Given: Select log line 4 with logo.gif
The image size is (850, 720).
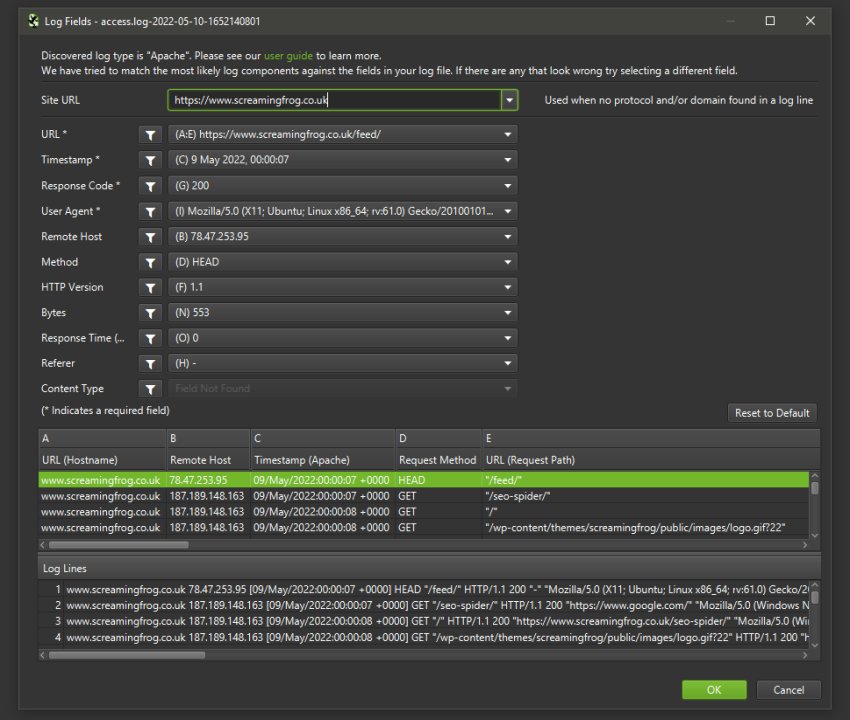Looking at the screenshot, I should (x=424, y=638).
